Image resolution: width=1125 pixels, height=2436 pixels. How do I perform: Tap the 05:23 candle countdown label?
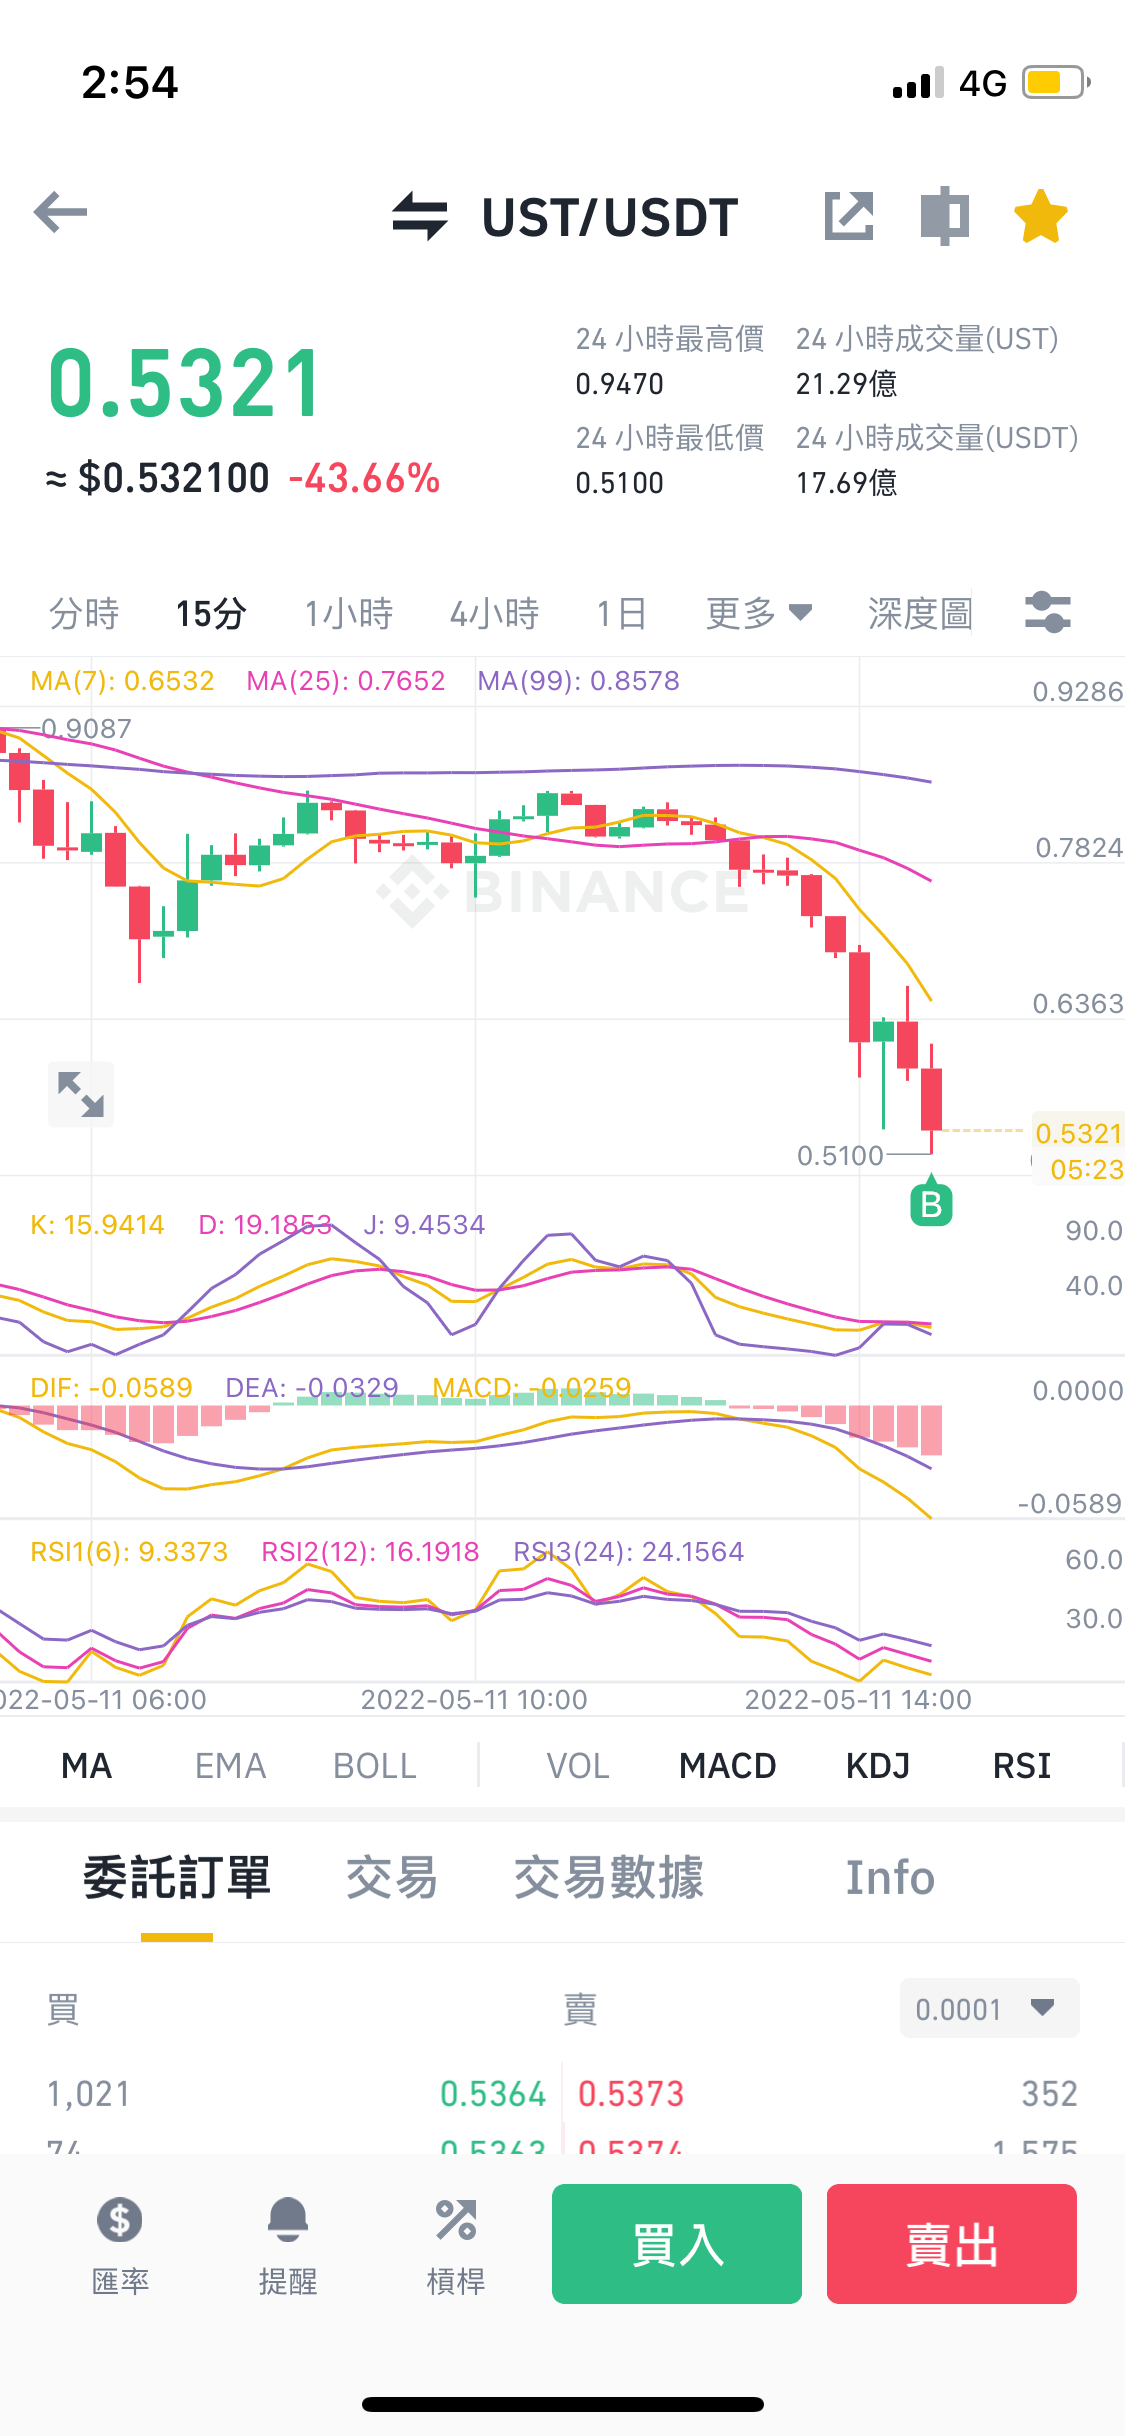1087,1169
